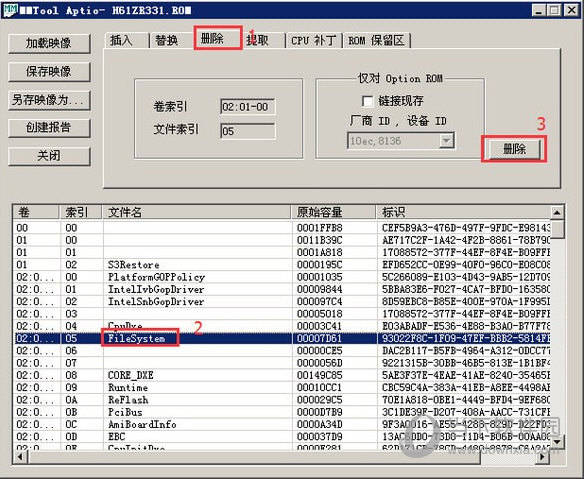Click the 加载映像 button

49,44
